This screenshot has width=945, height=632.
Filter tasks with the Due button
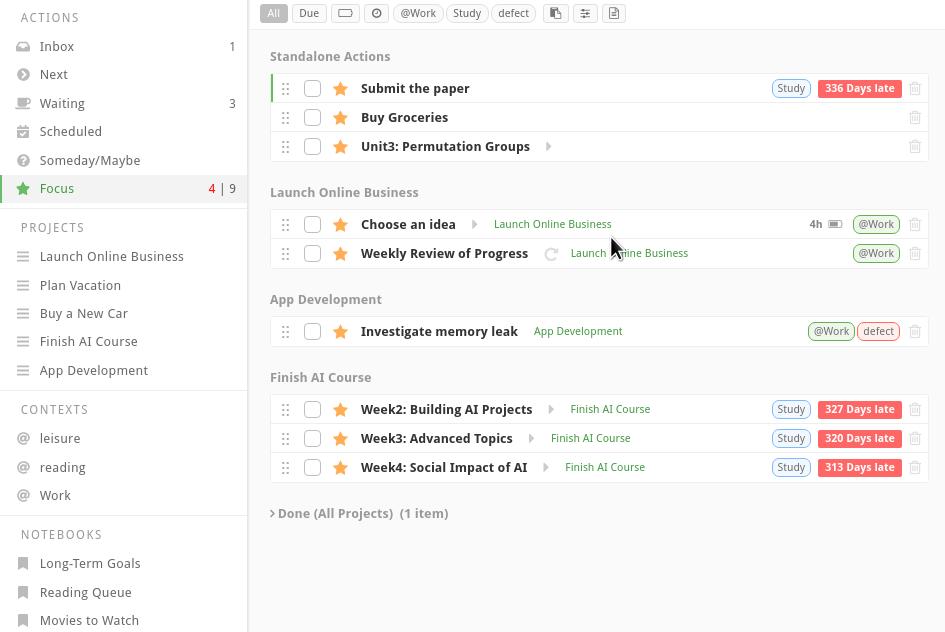[309, 13]
